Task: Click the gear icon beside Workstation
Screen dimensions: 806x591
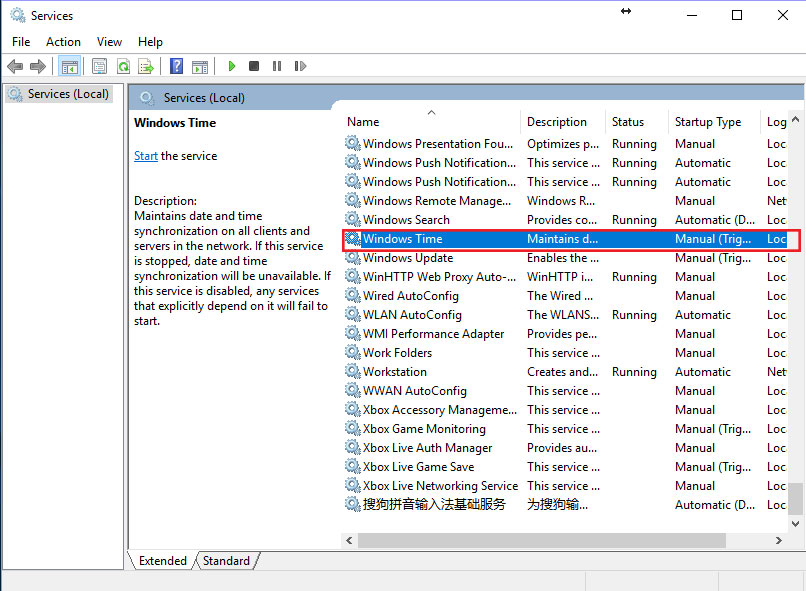Action: (x=353, y=372)
